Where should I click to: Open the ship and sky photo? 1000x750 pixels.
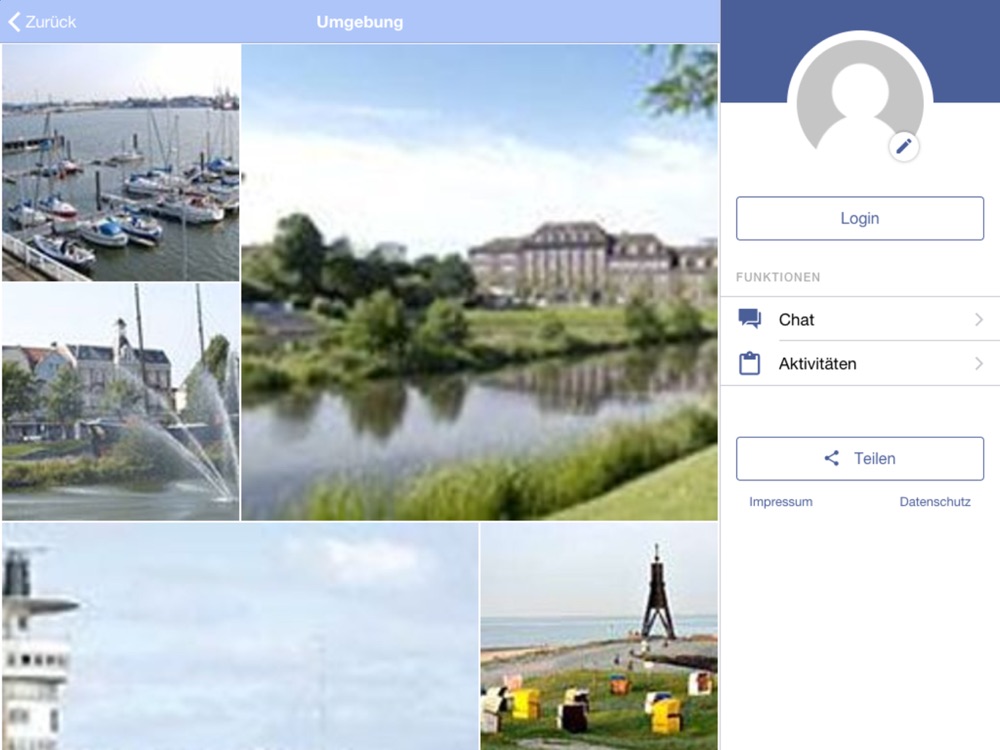click(x=240, y=636)
